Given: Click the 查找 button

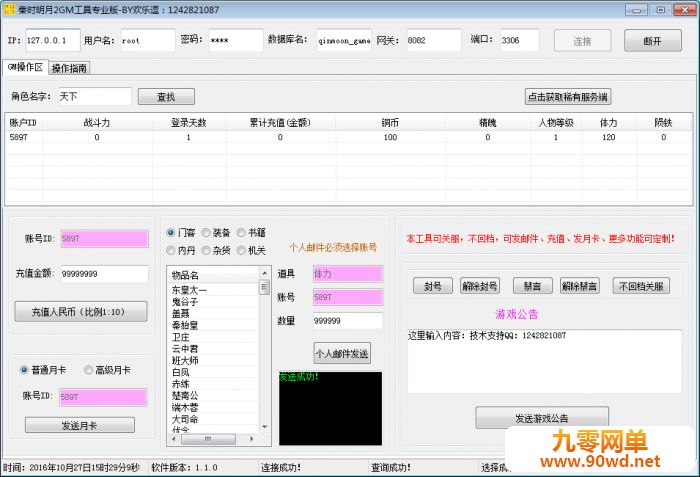Looking at the screenshot, I should click(x=166, y=96).
